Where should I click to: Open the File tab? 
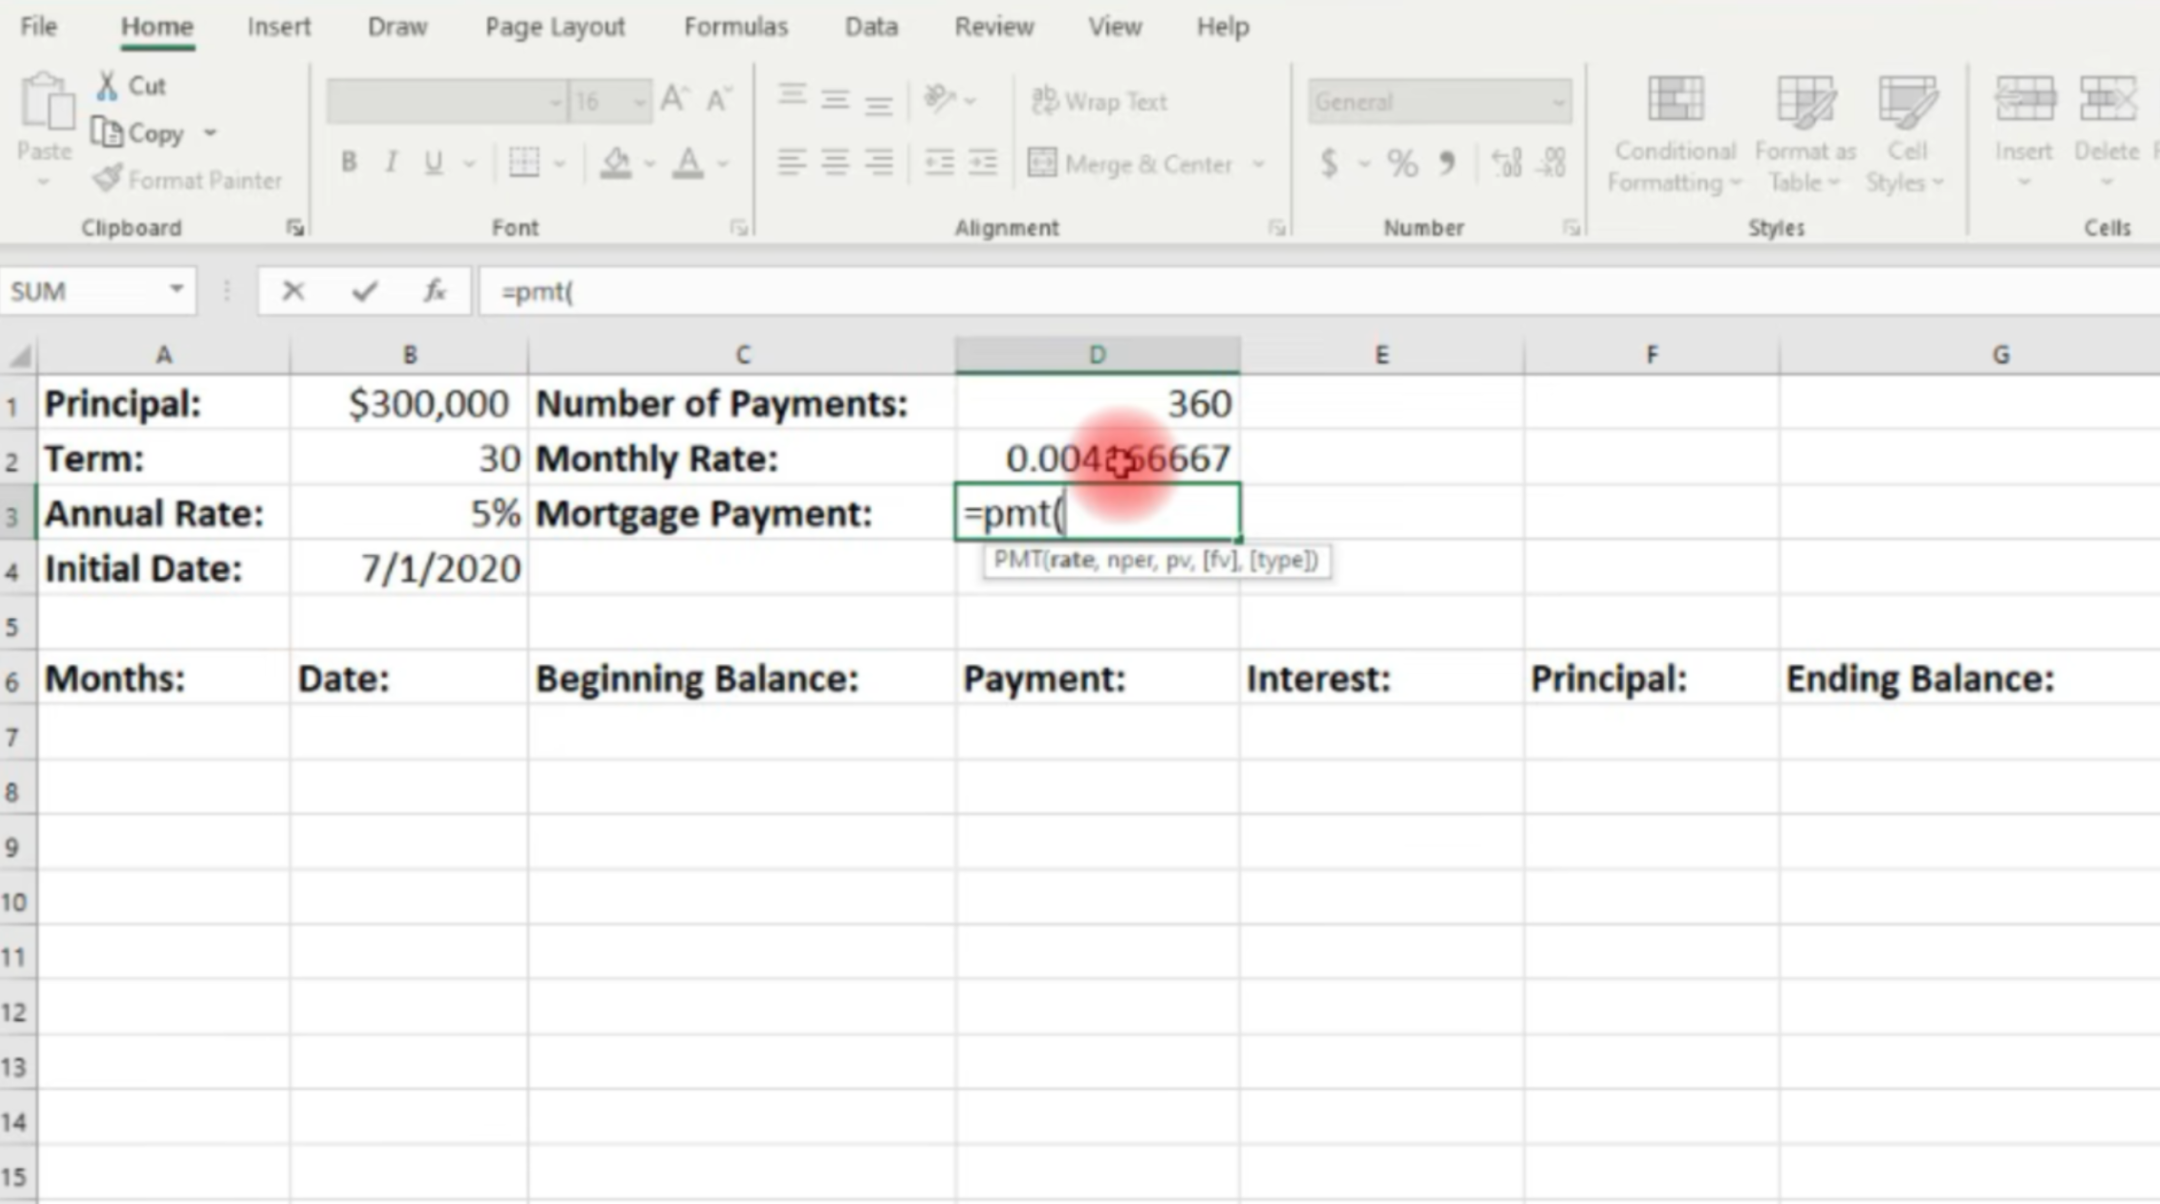[x=39, y=27]
